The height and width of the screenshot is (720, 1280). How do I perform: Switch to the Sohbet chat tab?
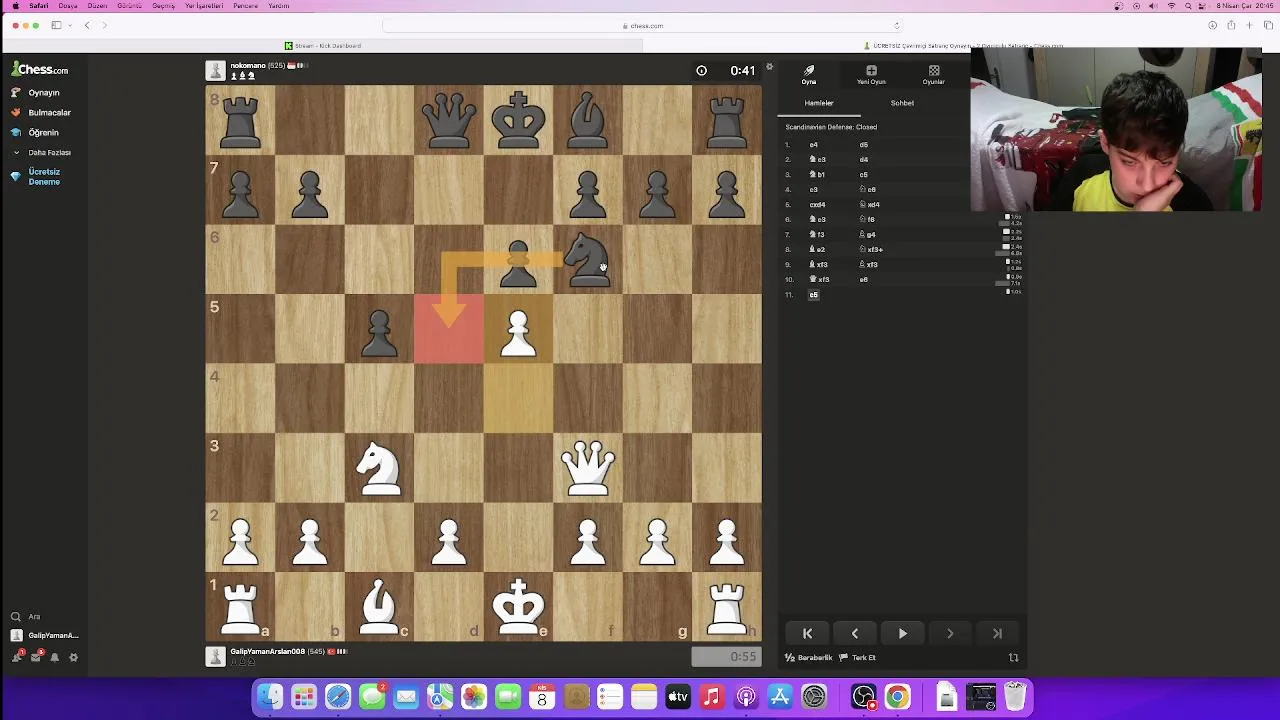(x=902, y=103)
